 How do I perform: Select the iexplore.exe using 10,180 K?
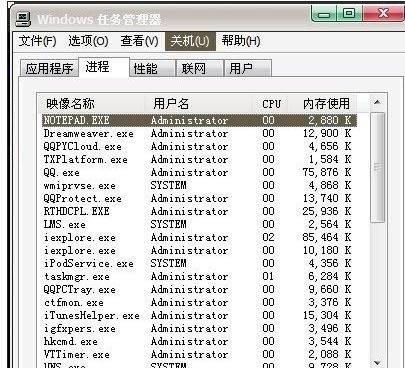click(199, 250)
